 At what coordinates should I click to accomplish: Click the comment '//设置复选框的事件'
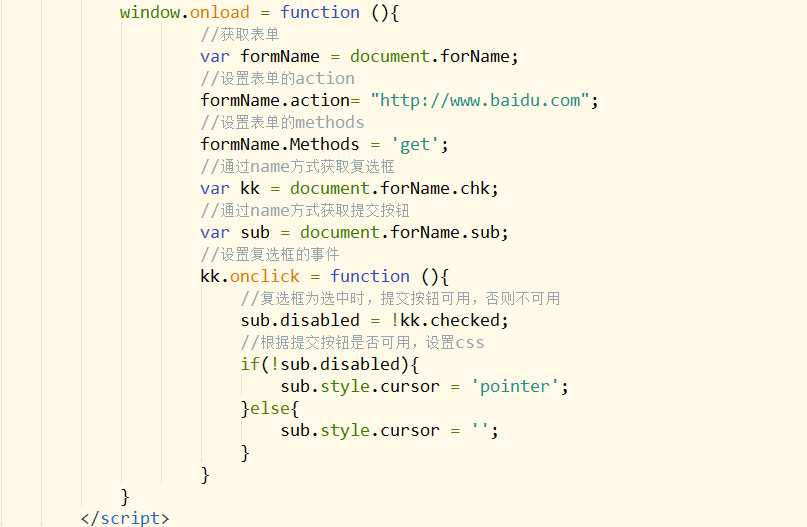coord(270,254)
